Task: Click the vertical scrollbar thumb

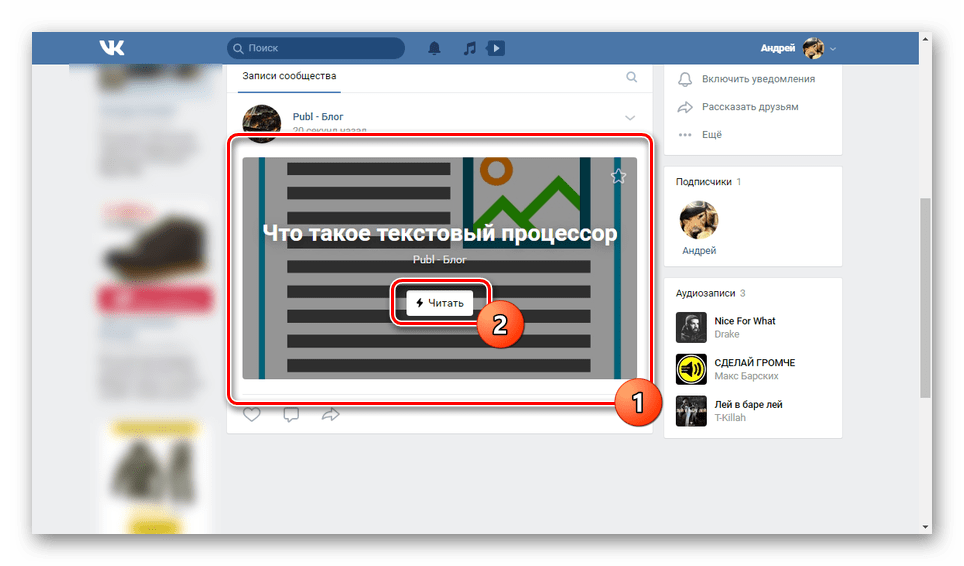Action: click(925, 298)
